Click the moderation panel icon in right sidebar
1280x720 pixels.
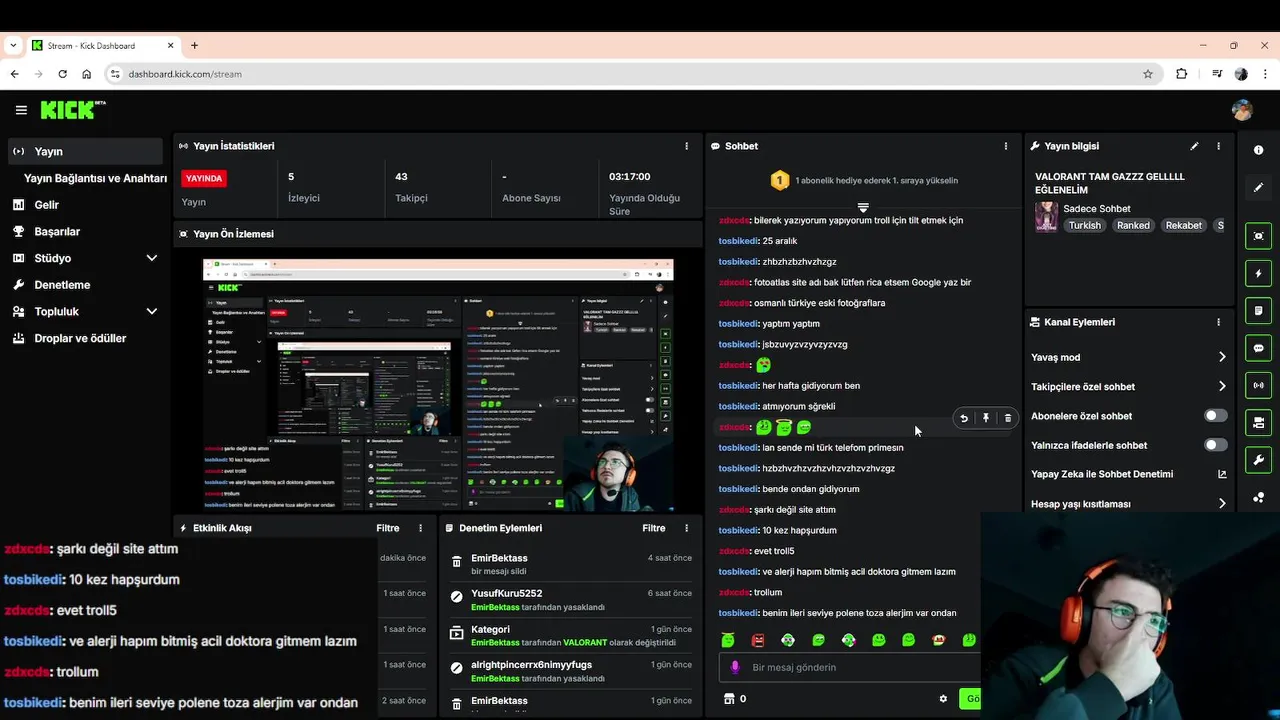(1258, 423)
